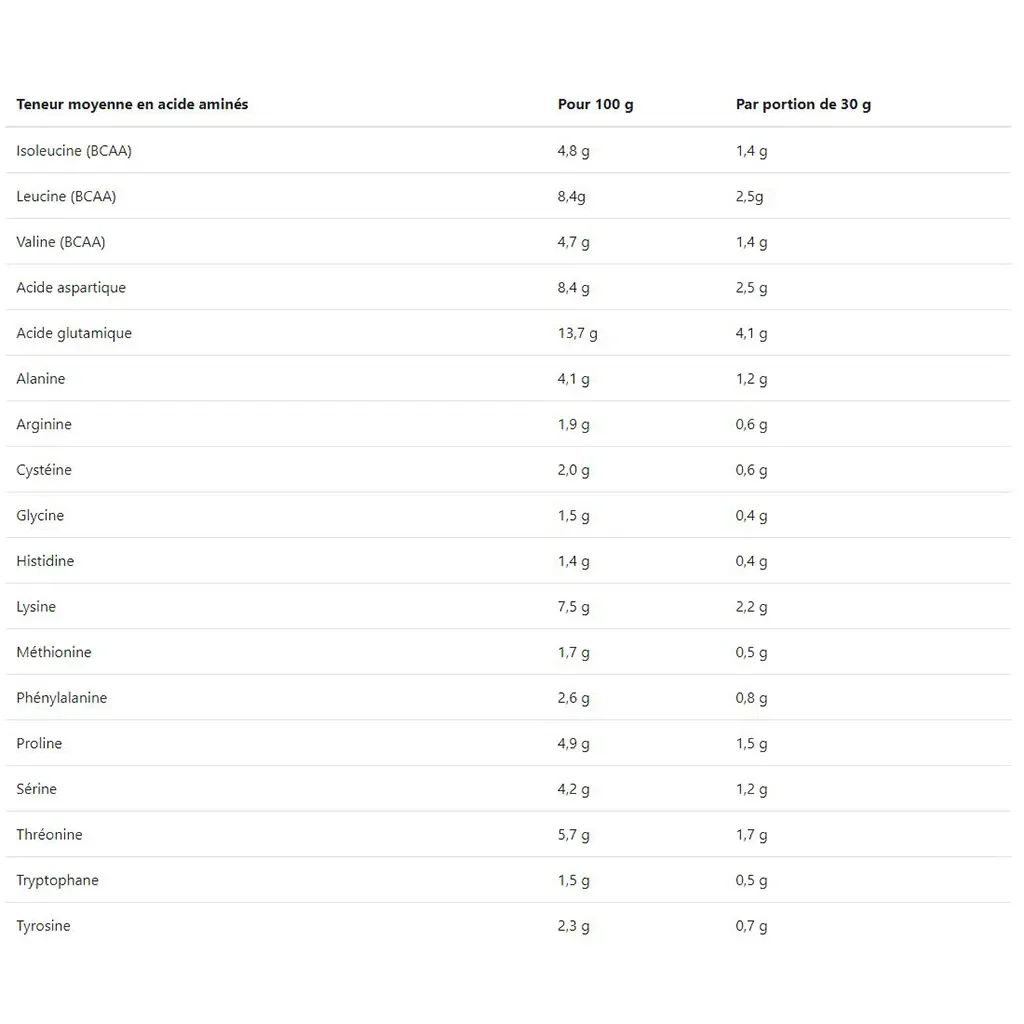The height and width of the screenshot is (1024, 1024).
Task: Click the Lysine 7,5 g value
Action: [x=573, y=607]
